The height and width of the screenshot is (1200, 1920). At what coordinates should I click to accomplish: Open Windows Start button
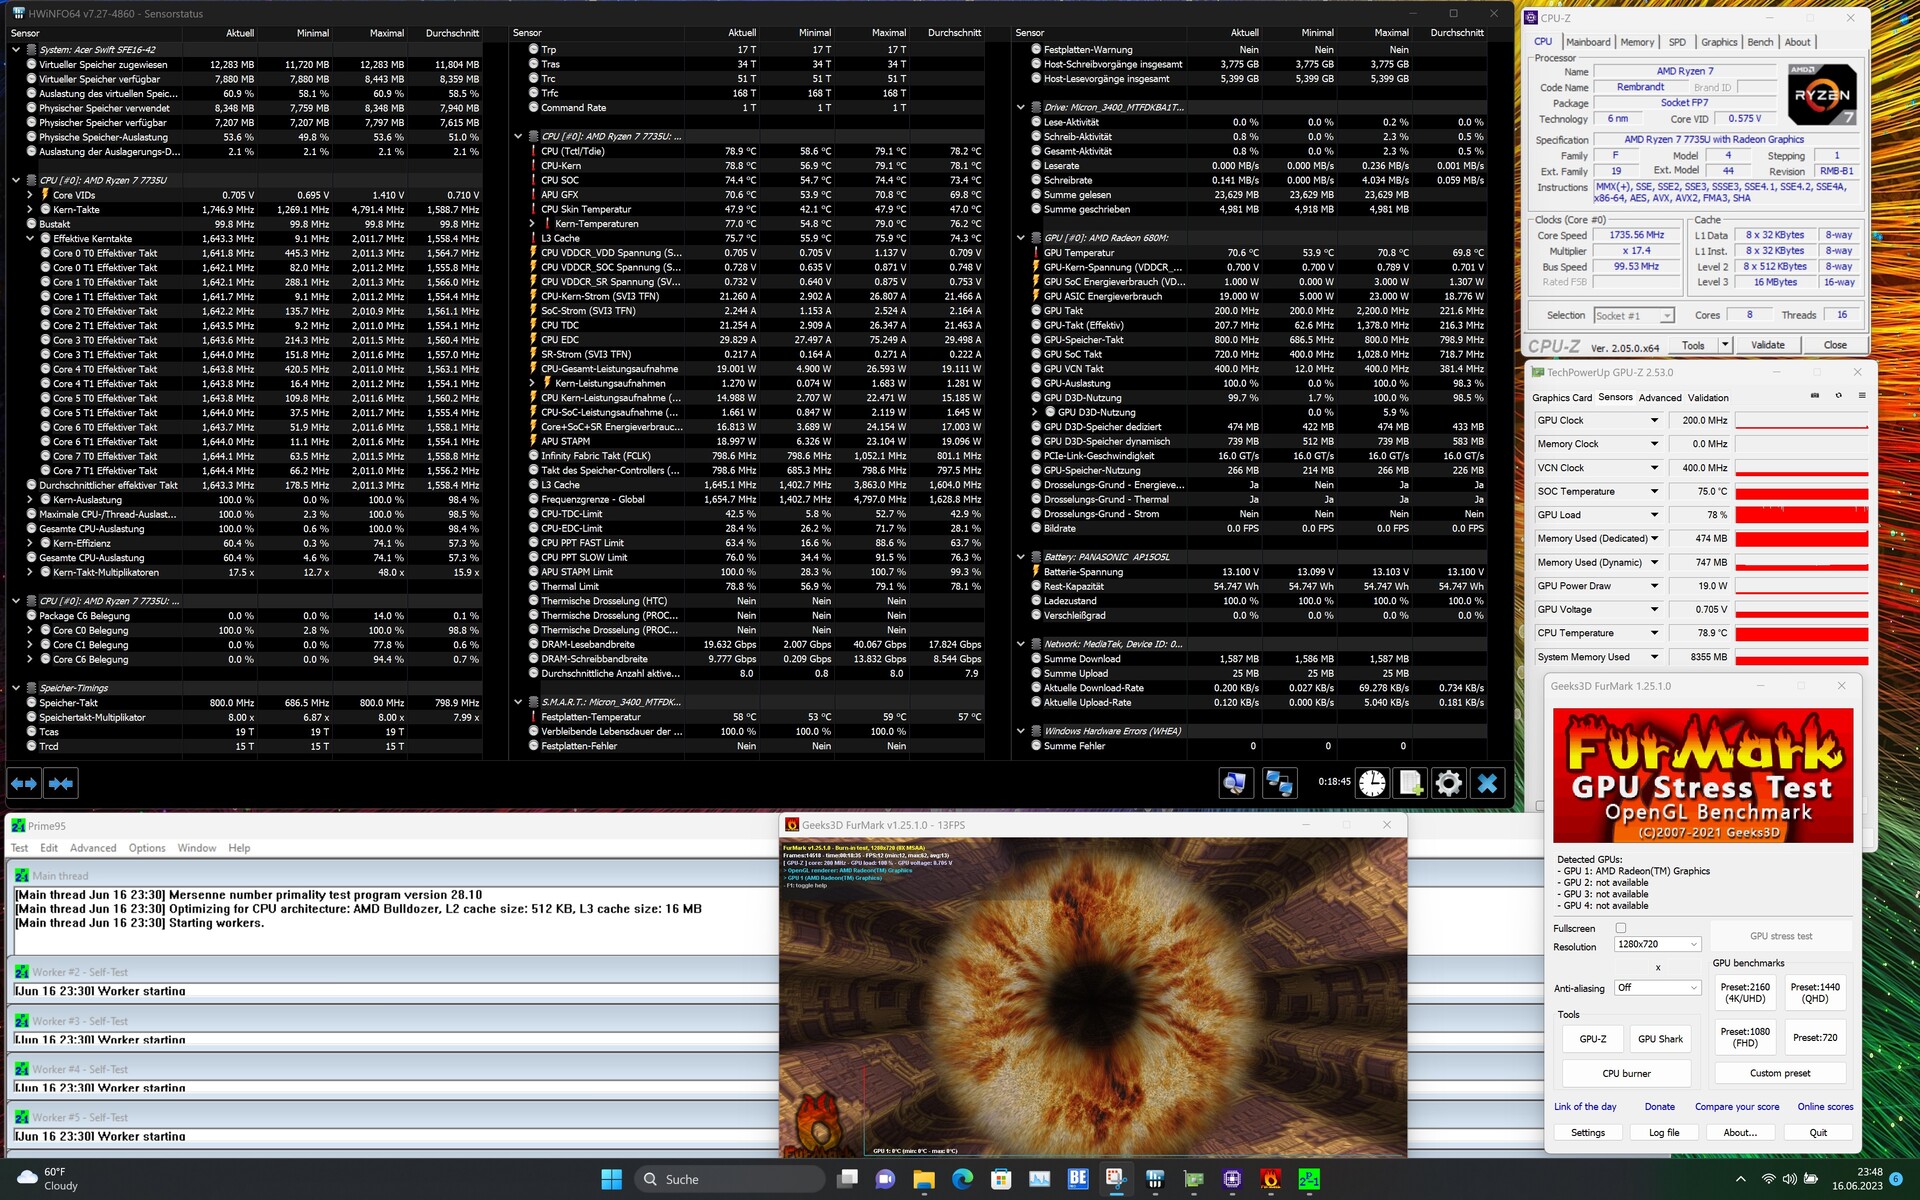pyautogui.click(x=611, y=1179)
